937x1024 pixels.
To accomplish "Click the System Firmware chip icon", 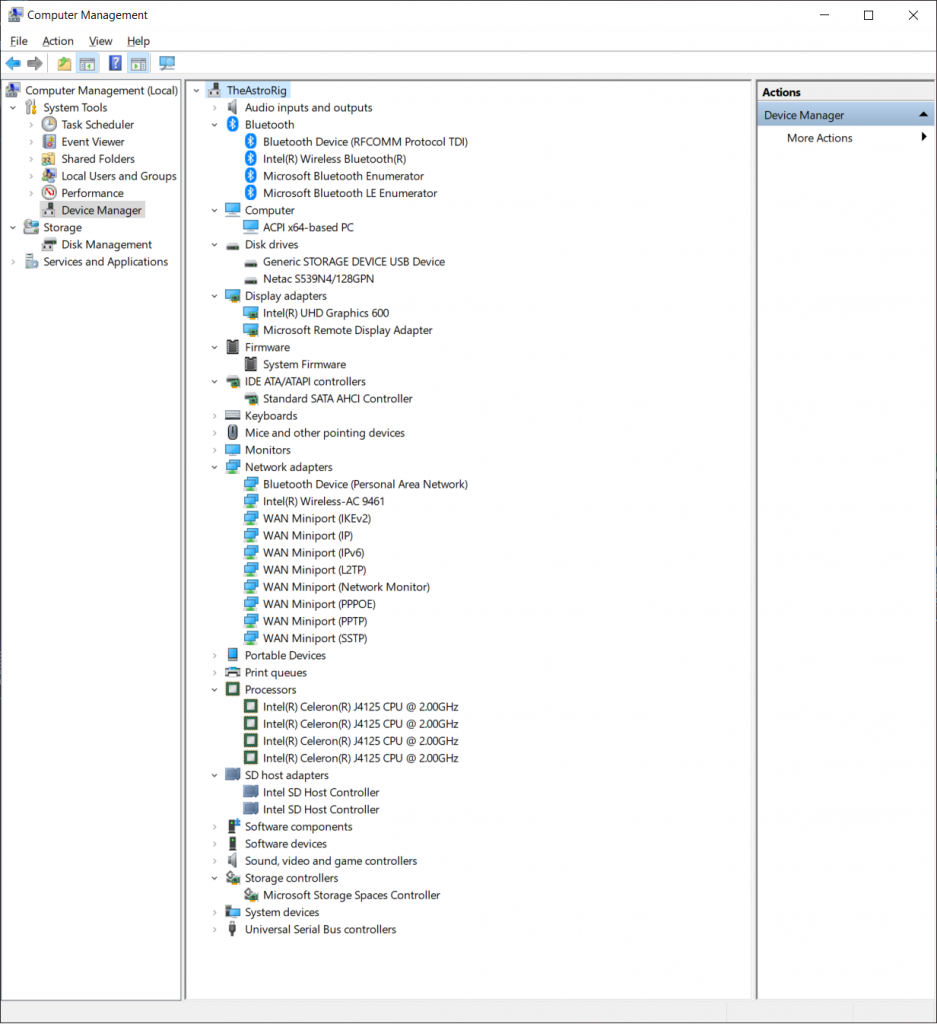I will (x=251, y=364).
